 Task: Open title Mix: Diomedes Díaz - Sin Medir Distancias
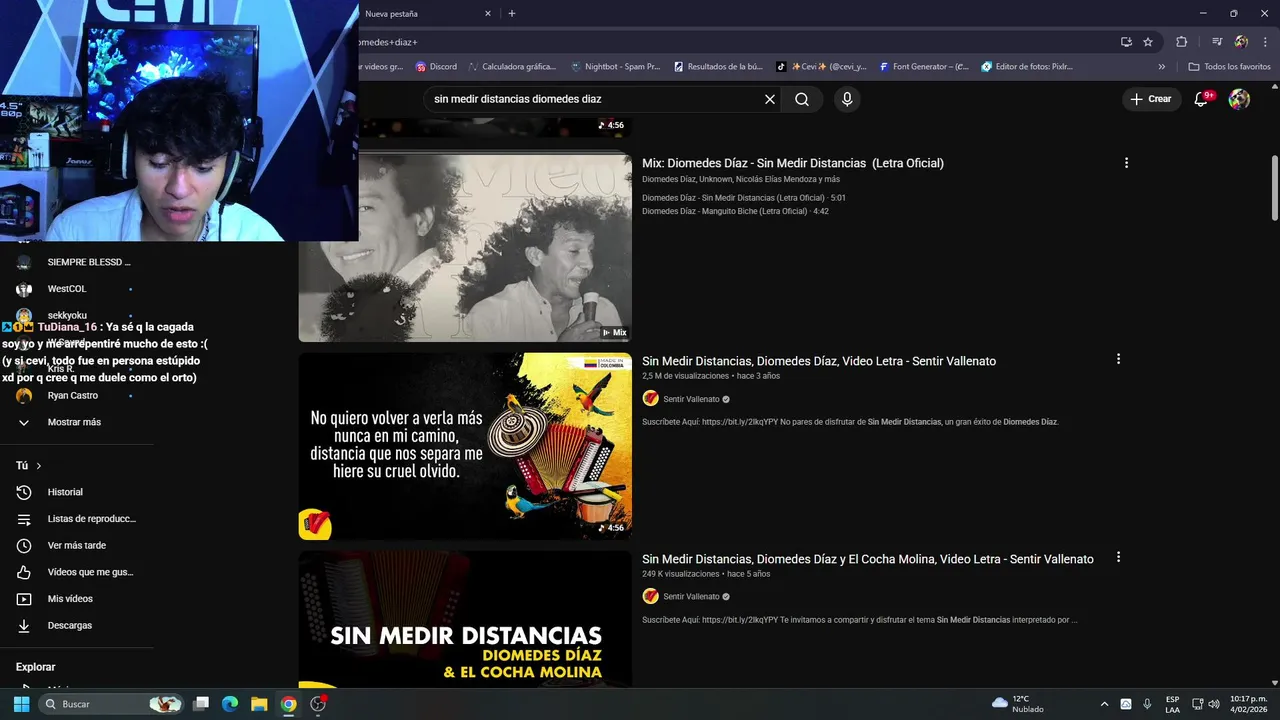point(793,163)
